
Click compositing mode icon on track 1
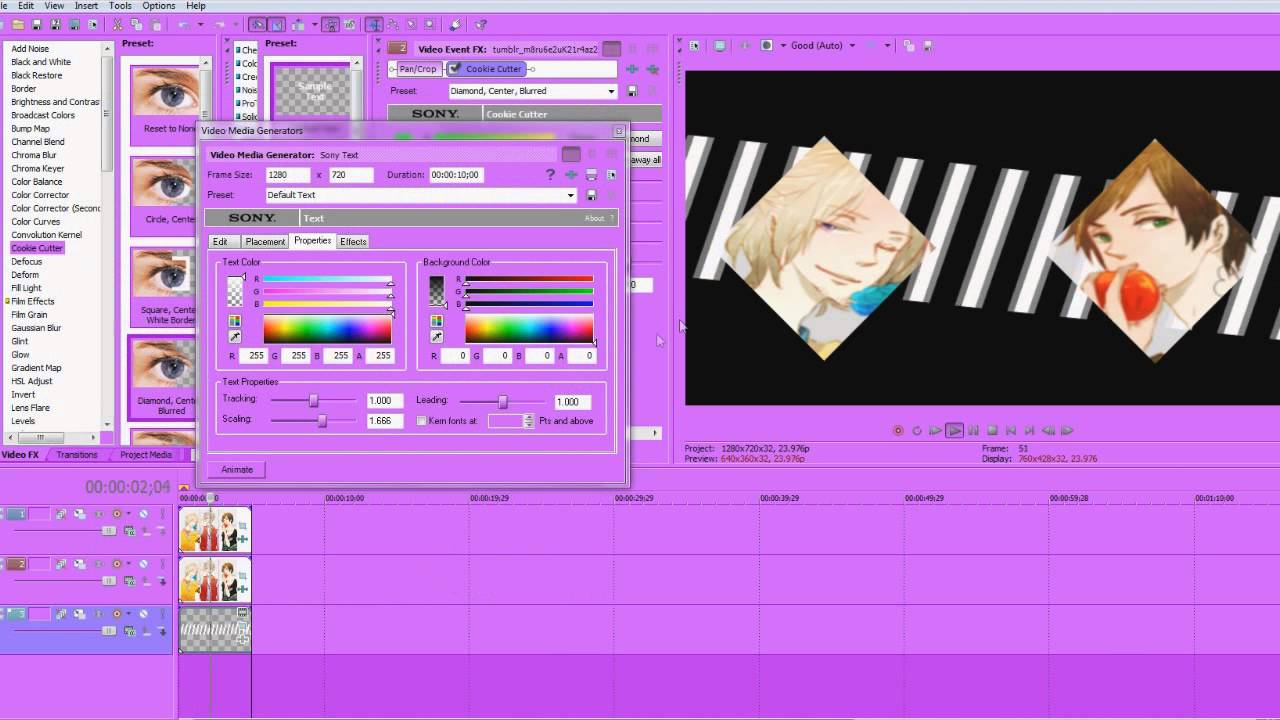(x=130, y=531)
